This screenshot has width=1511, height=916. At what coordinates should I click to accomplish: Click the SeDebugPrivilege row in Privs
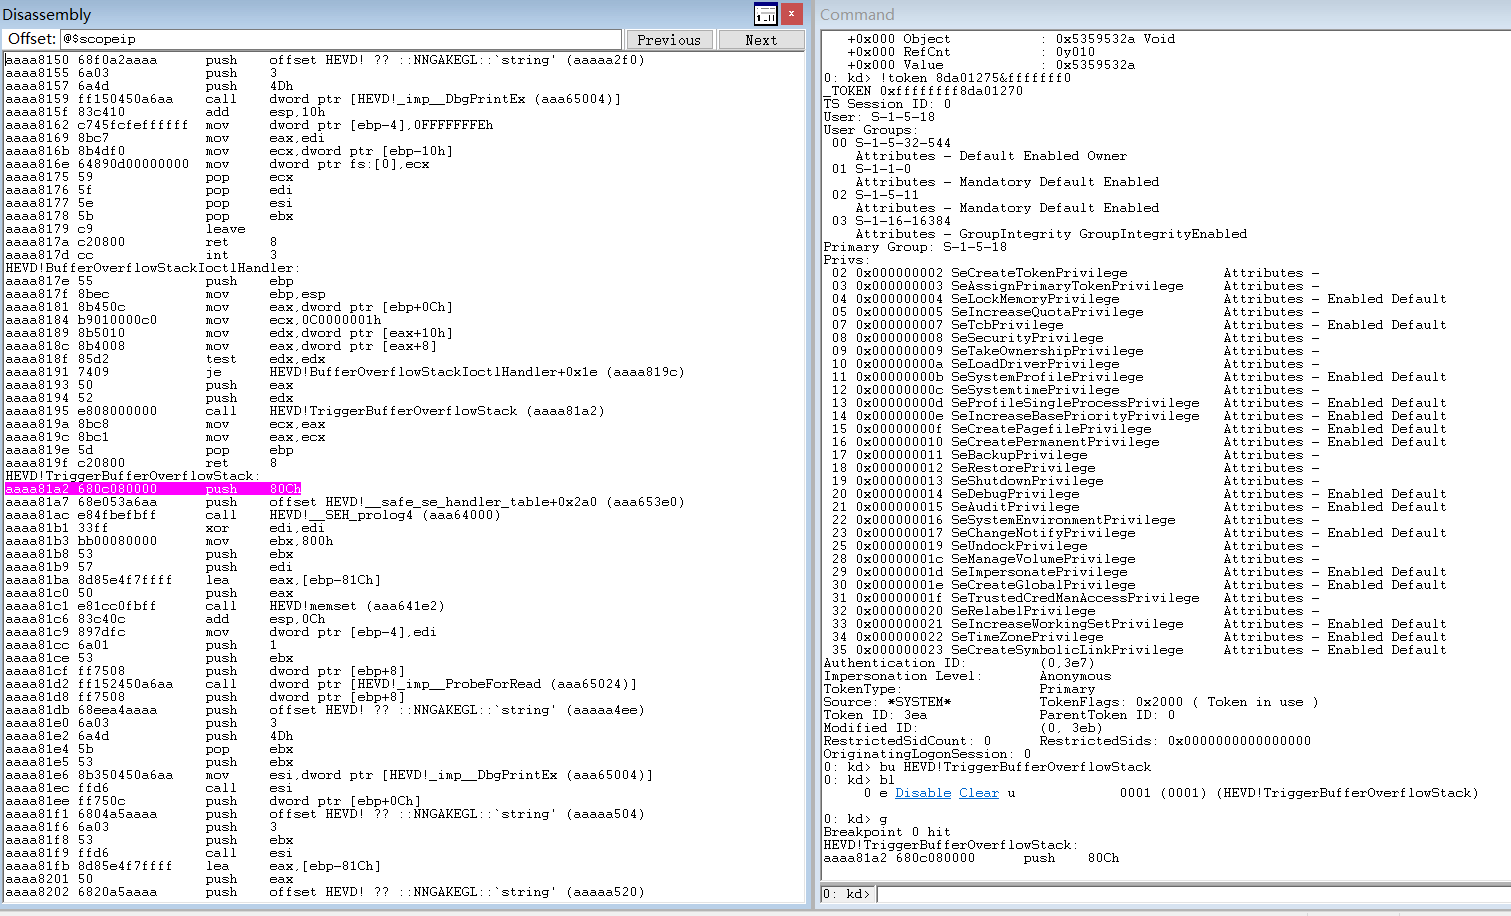pyautogui.click(x=1139, y=494)
